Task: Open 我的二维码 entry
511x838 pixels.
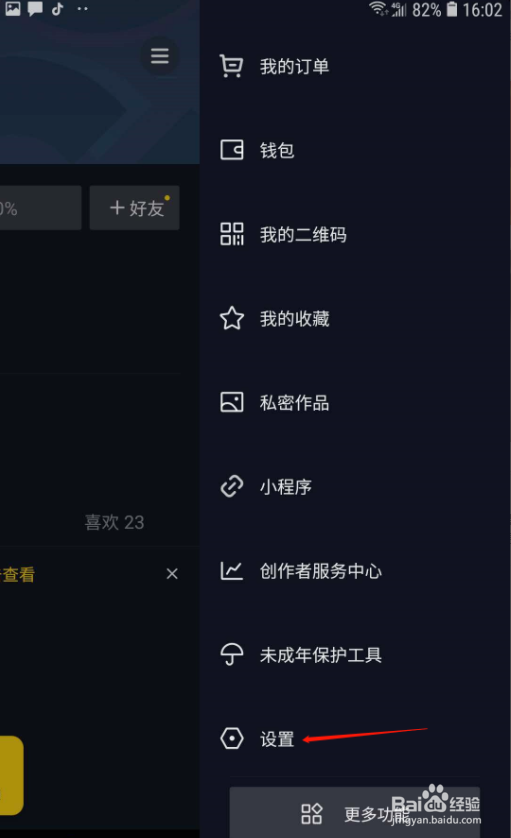Action: 303,235
